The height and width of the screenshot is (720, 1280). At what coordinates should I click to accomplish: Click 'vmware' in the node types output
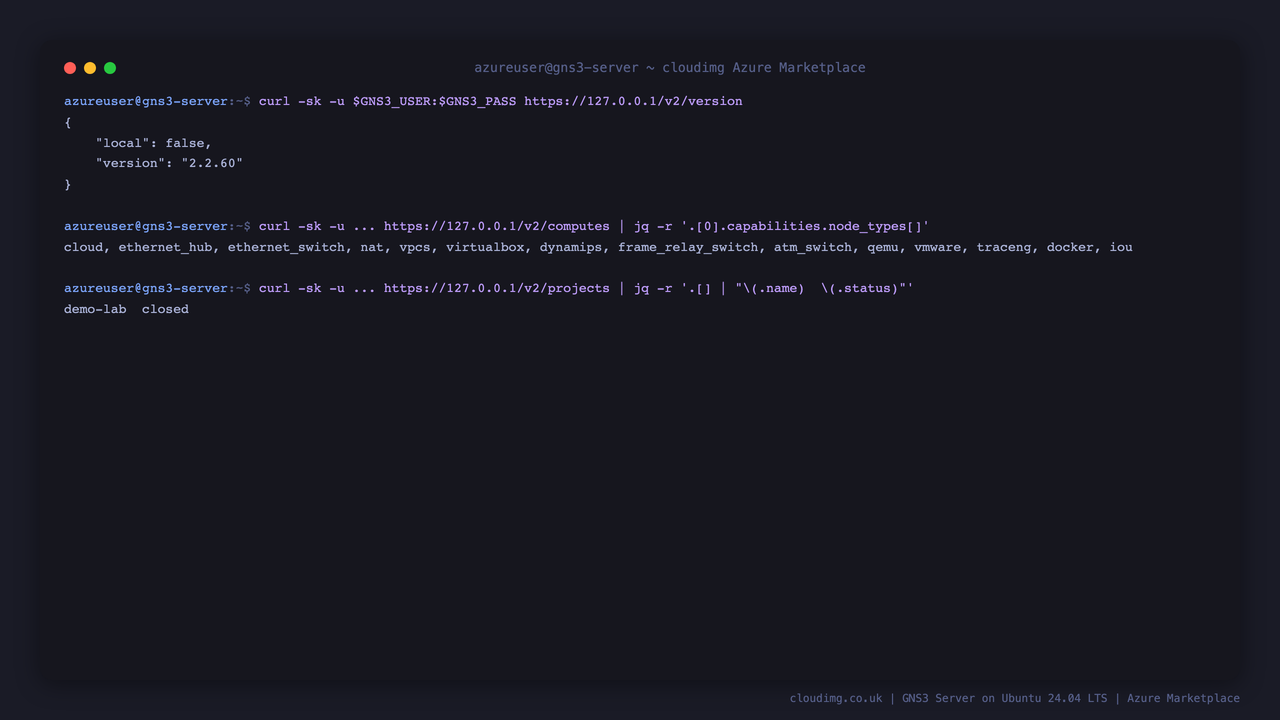pos(938,247)
